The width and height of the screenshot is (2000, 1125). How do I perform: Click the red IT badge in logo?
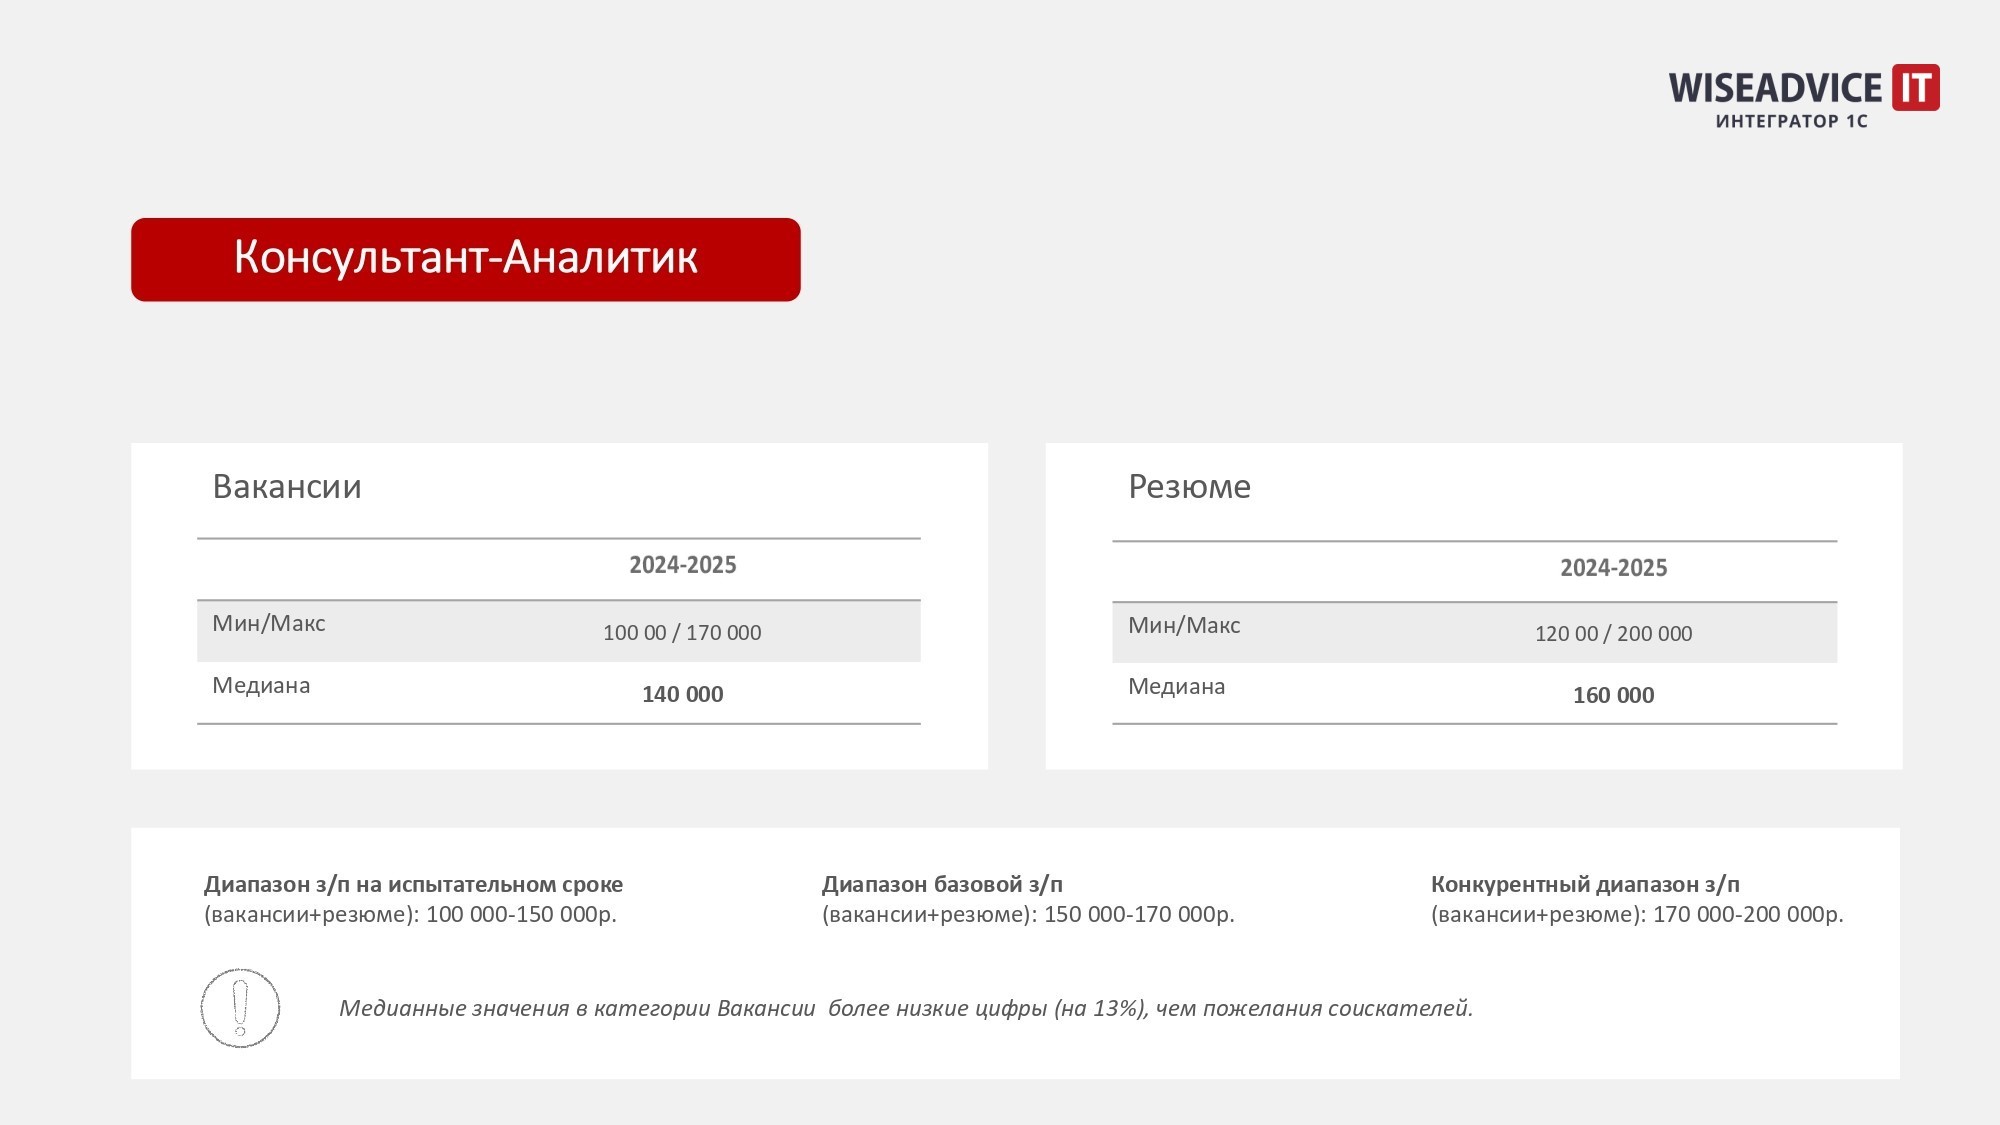pyautogui.click(x=1916, y=87)
